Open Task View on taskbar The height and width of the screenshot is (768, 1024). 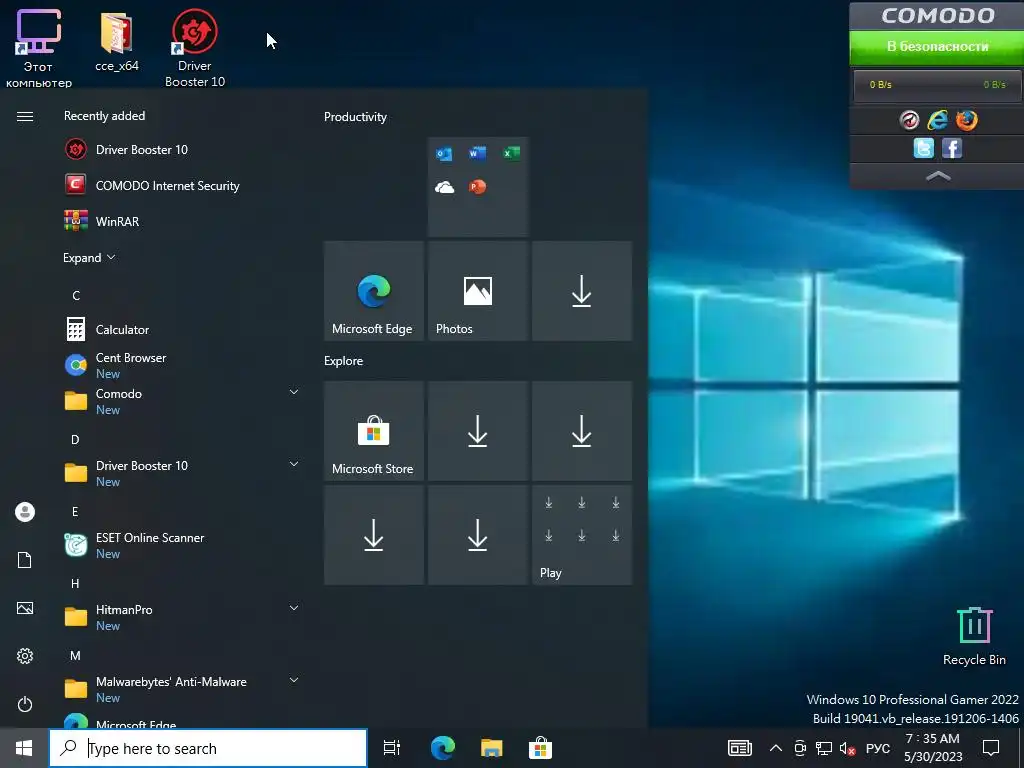(392, 748)
